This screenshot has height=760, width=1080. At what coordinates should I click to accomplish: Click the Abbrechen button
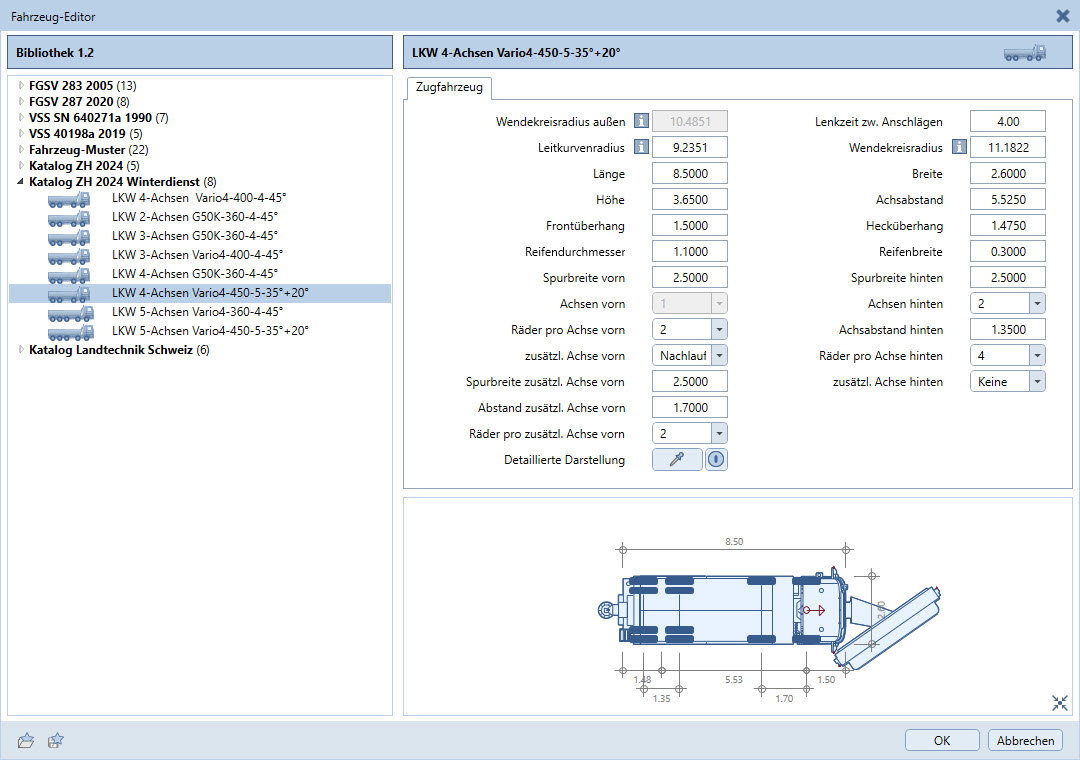[x=1025, y=741]
